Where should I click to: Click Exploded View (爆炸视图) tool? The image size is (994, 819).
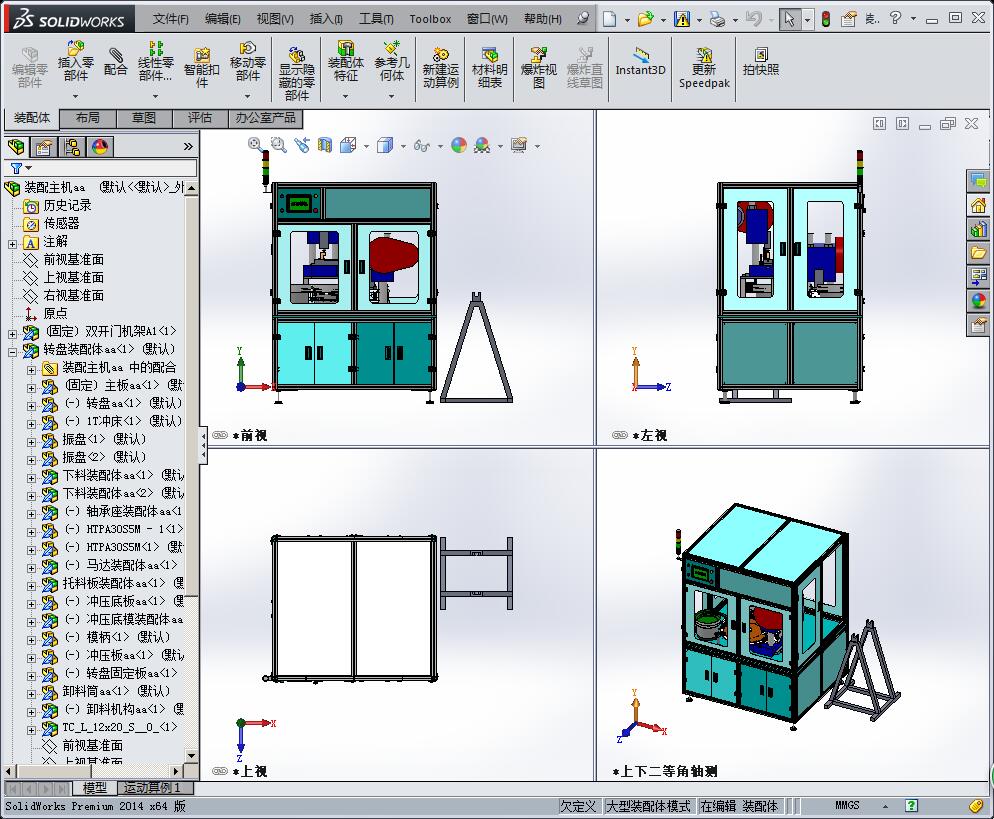pos(538,67)
